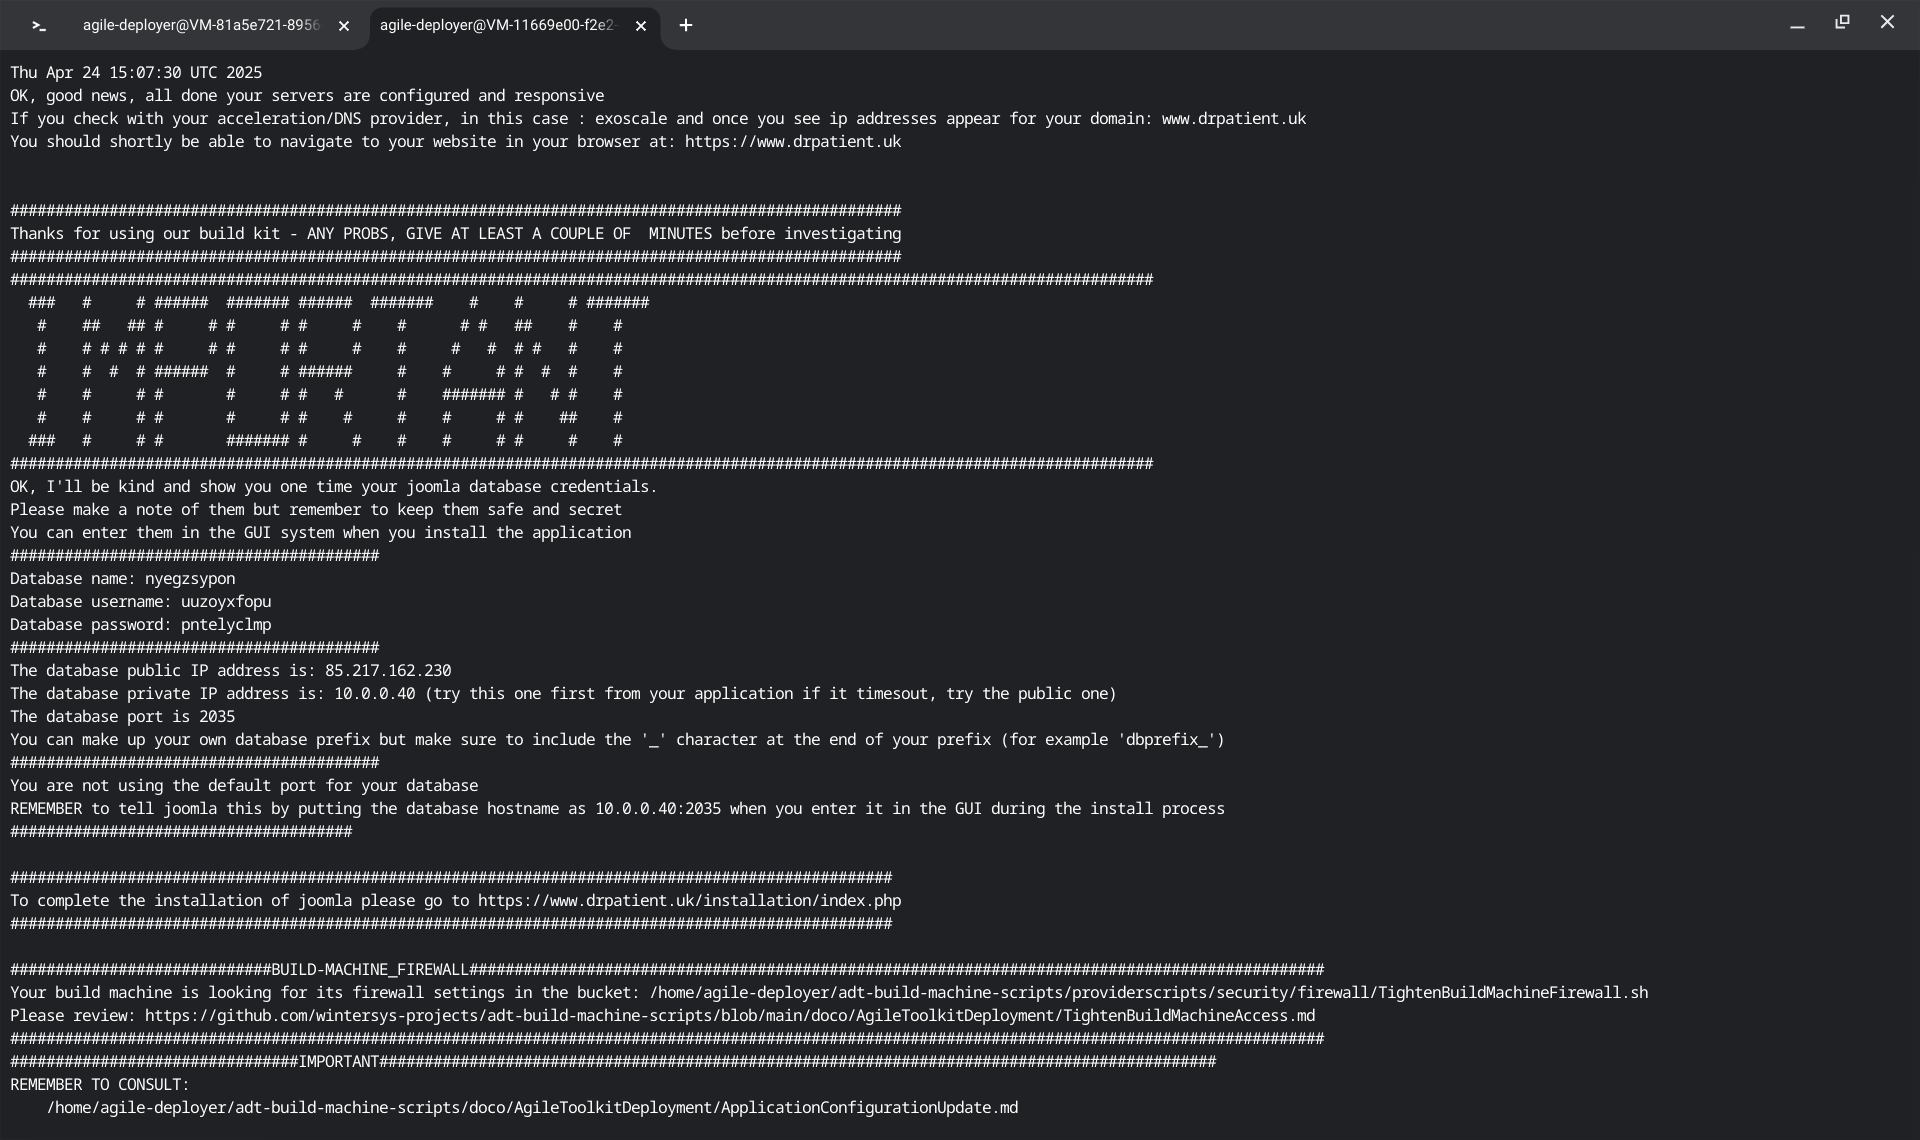Minimize the terminal window
This screenshot has width=1920, height=1140.
click(x=1797, y=24)
